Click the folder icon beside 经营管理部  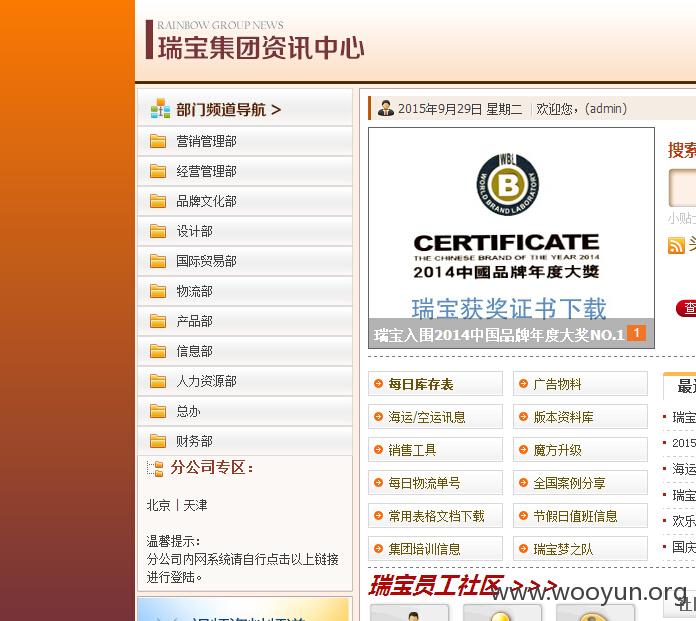pyautogui.click(x=158, y=171)
